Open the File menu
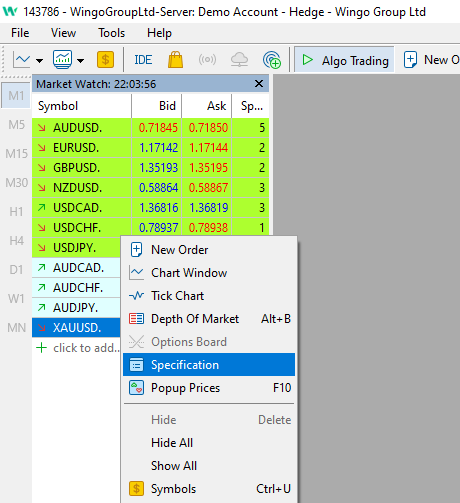Screen dimensions: 460x503 pyautogui.click(x=20, y=33)
